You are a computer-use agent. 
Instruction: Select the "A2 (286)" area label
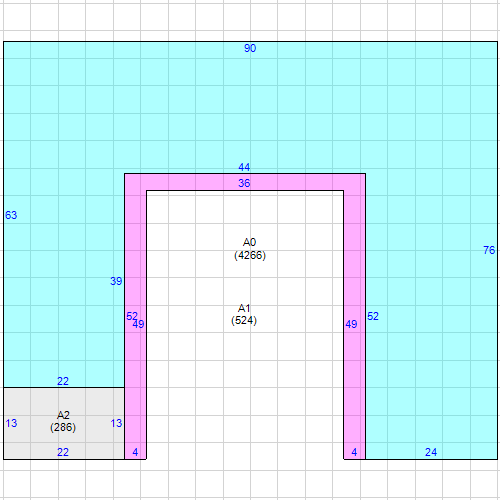click(63, 421)
